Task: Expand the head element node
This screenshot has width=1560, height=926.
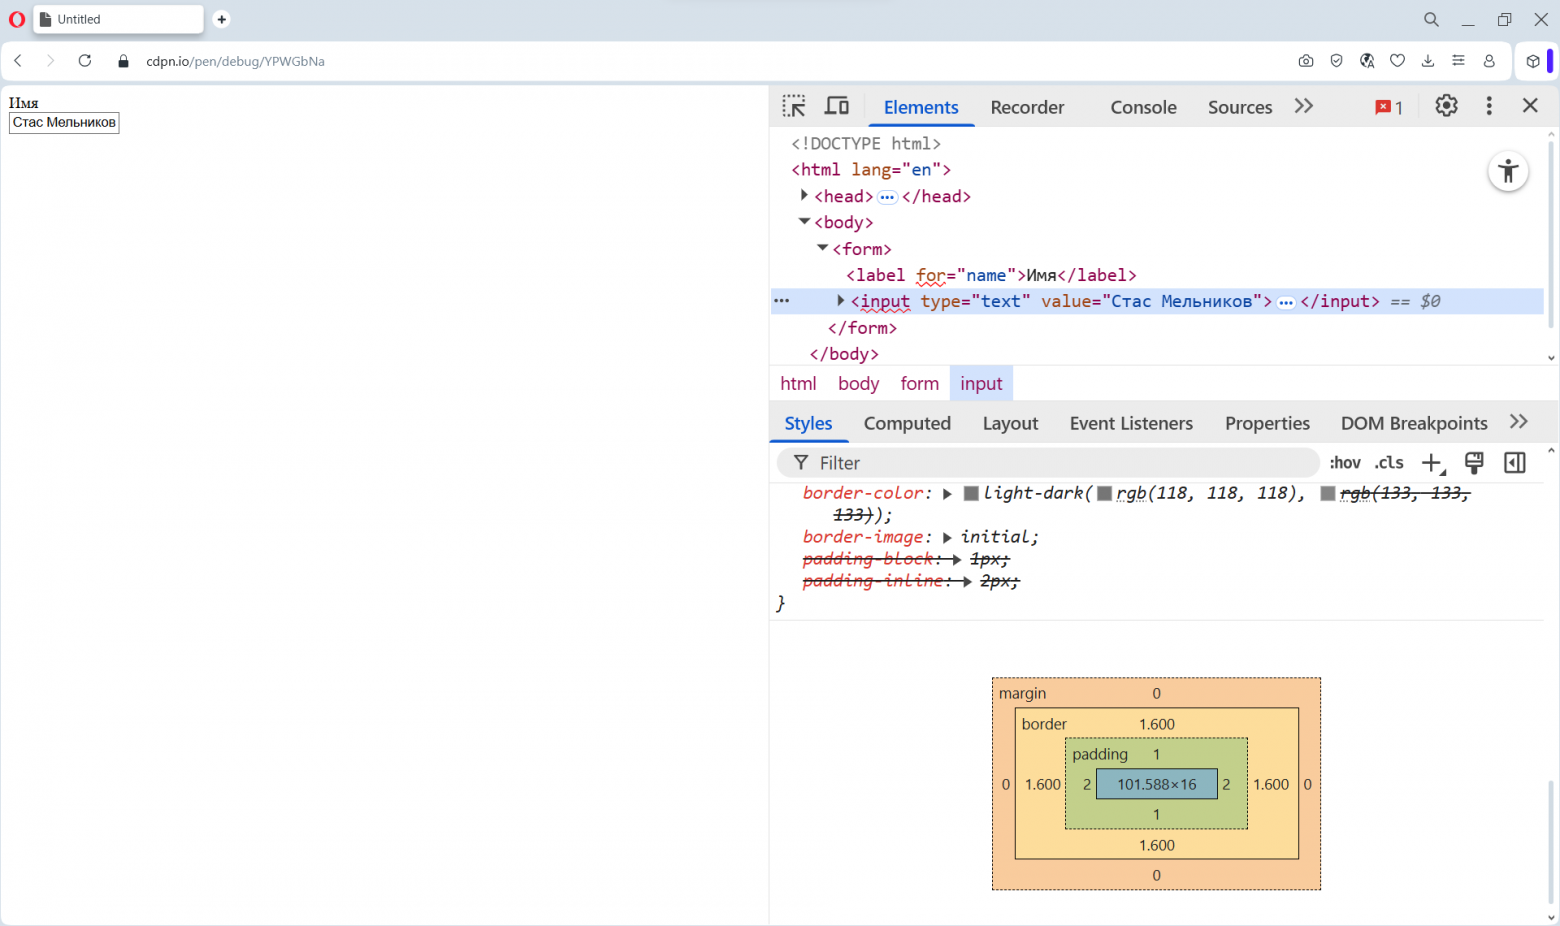Action: (804, 195)
